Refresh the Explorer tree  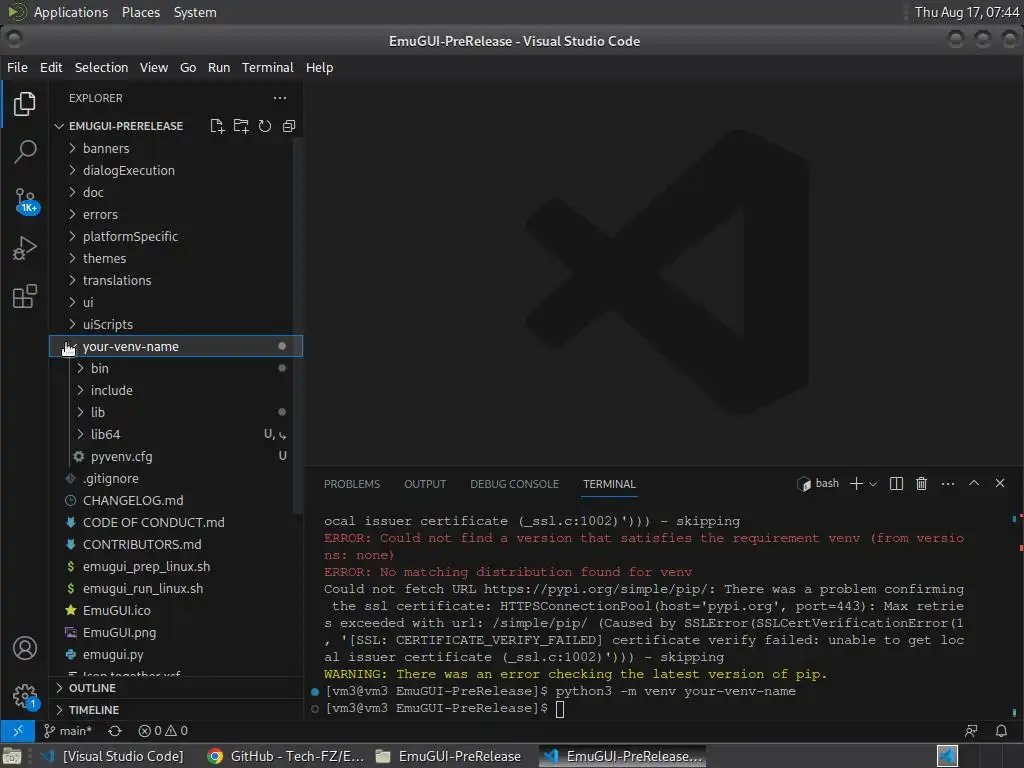pos(264,126)
